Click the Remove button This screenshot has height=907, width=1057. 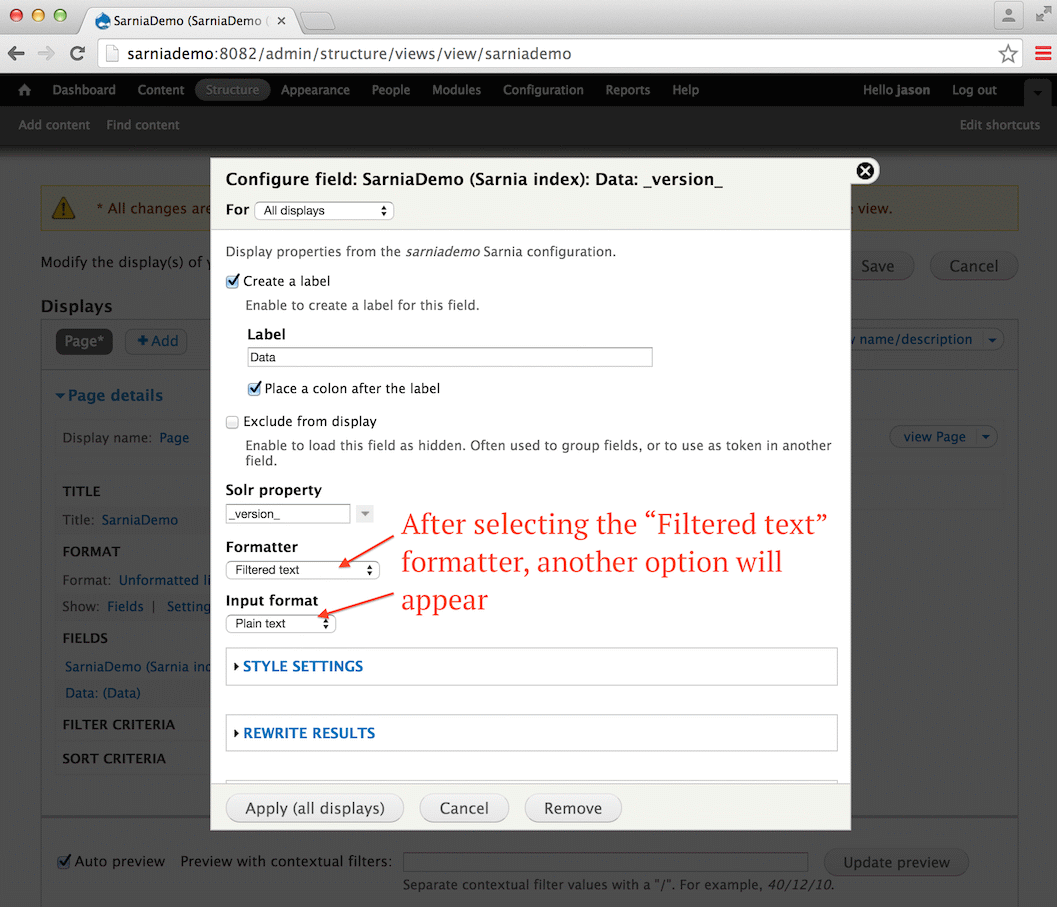tap(573, 808)
